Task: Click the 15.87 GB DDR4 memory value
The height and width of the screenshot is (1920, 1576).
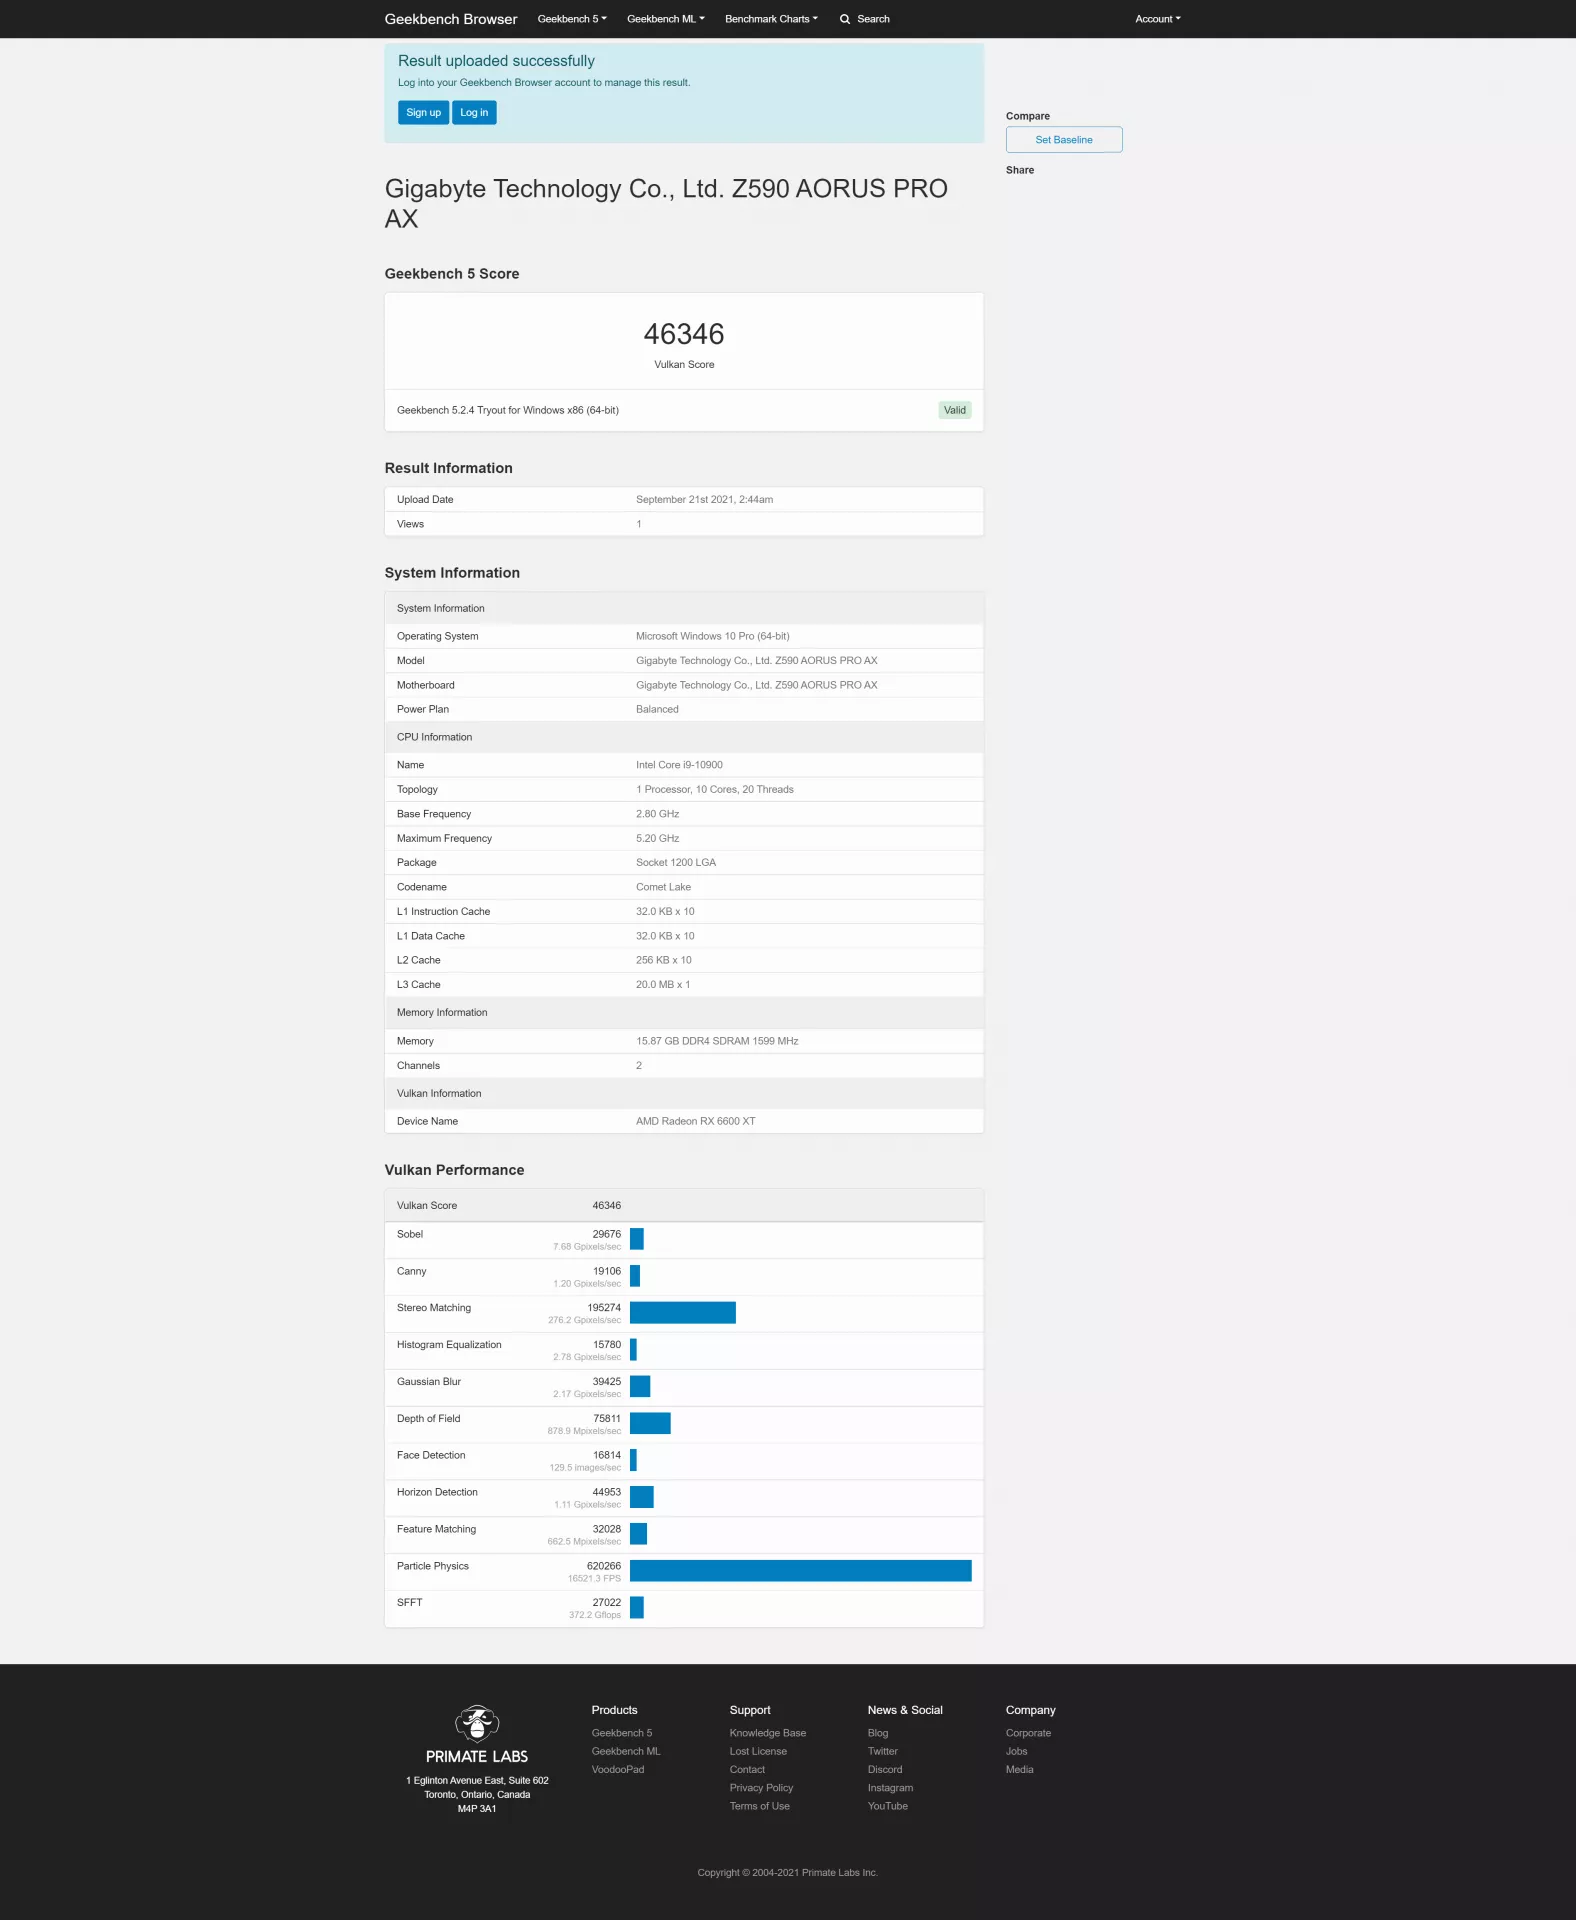Action: [717, 1041]
